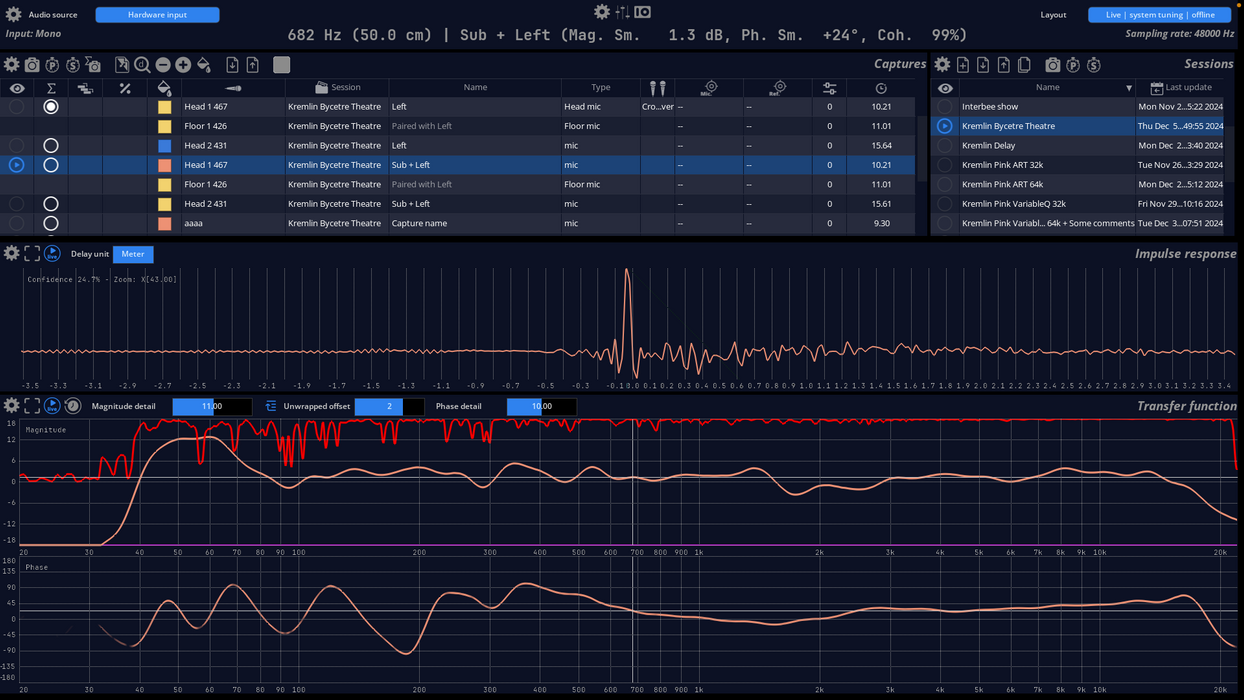Take a new capture with the camera icon
Screen dimensions: 1244x700
31,64
